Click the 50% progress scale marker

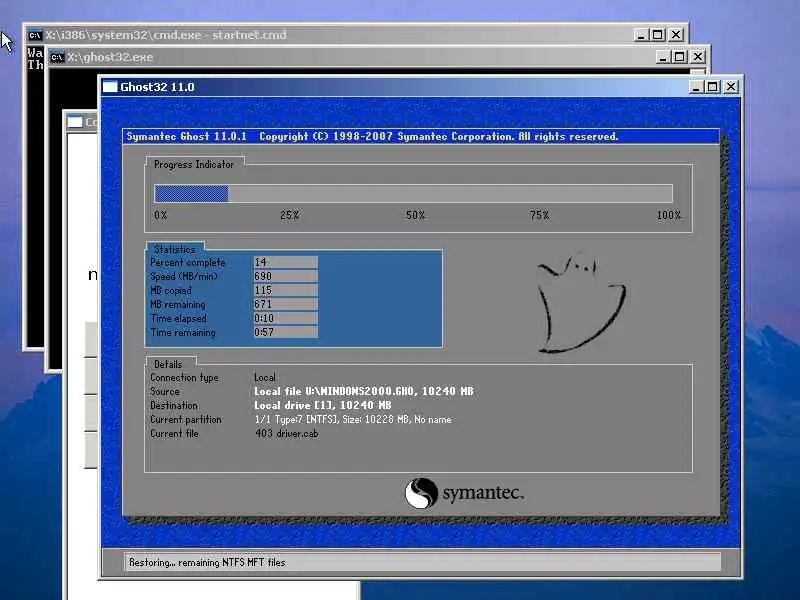415,215
